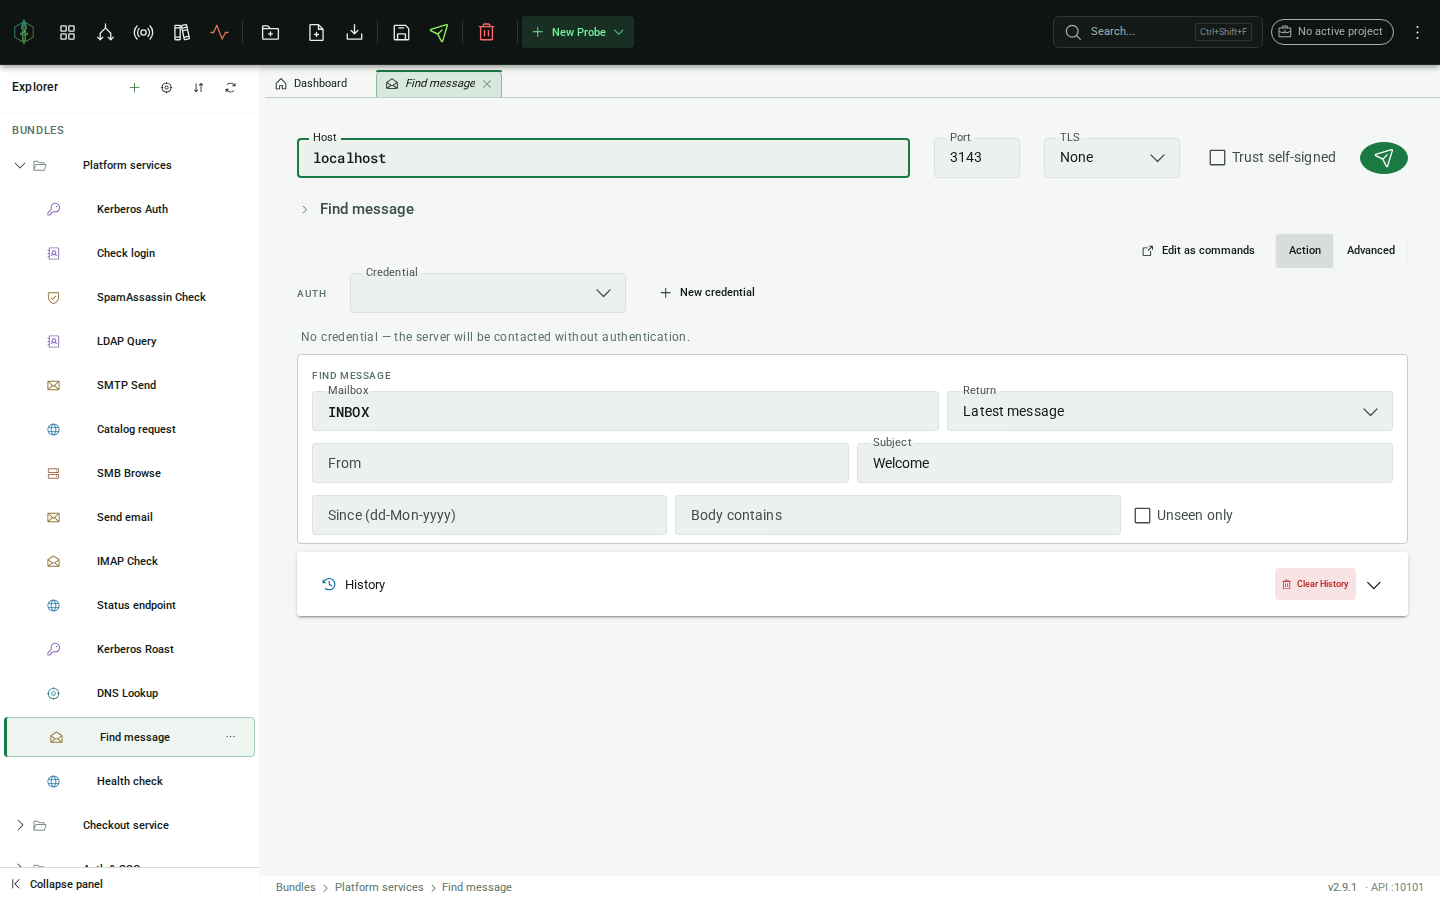The height and width of the screenshot is (900, 1440).
Task: Click the No active project button
Action: tap(1332, 32)
